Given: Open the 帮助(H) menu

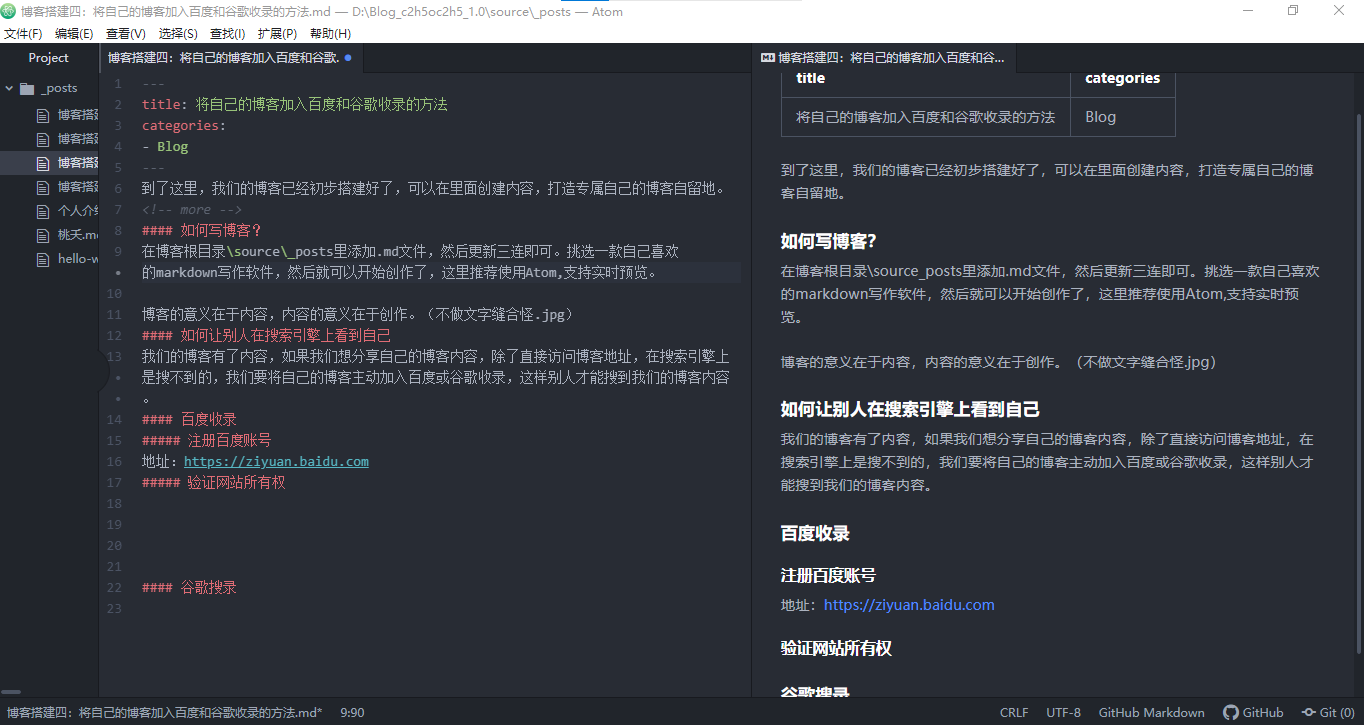Looking at the screenshot, I should coord(330,34).
